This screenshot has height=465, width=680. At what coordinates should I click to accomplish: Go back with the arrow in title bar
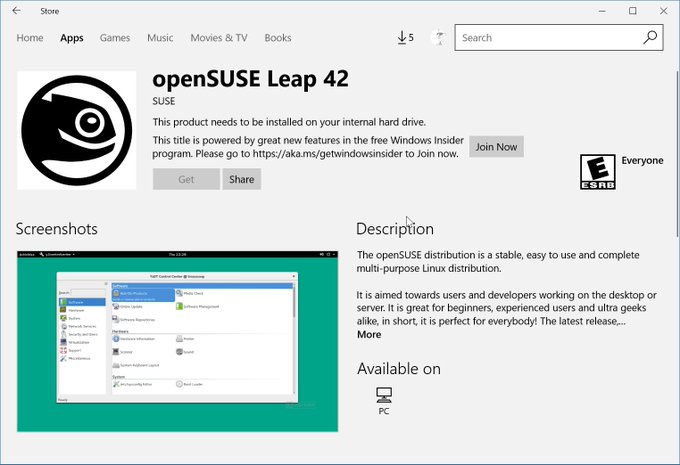[16, 11]
